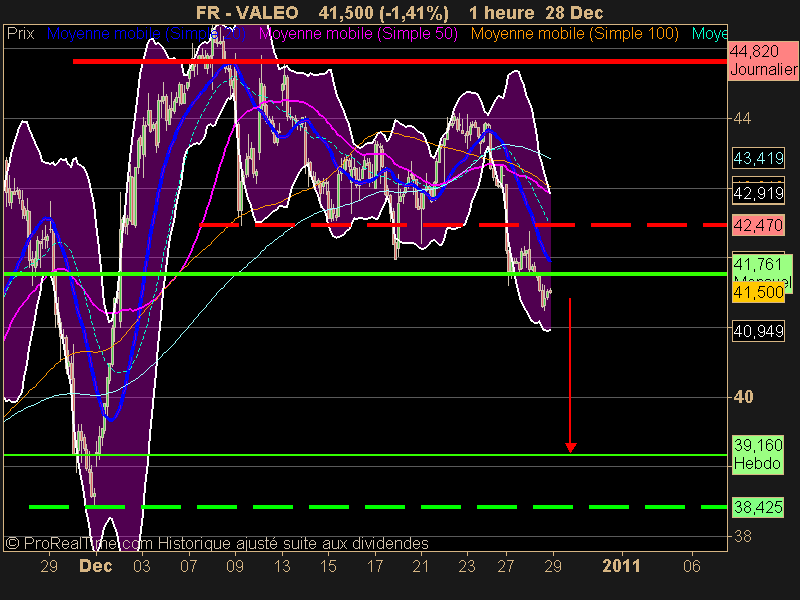
Task: Click the Moyenne mobile (Simple 50) legend
Action: [358, 34]
